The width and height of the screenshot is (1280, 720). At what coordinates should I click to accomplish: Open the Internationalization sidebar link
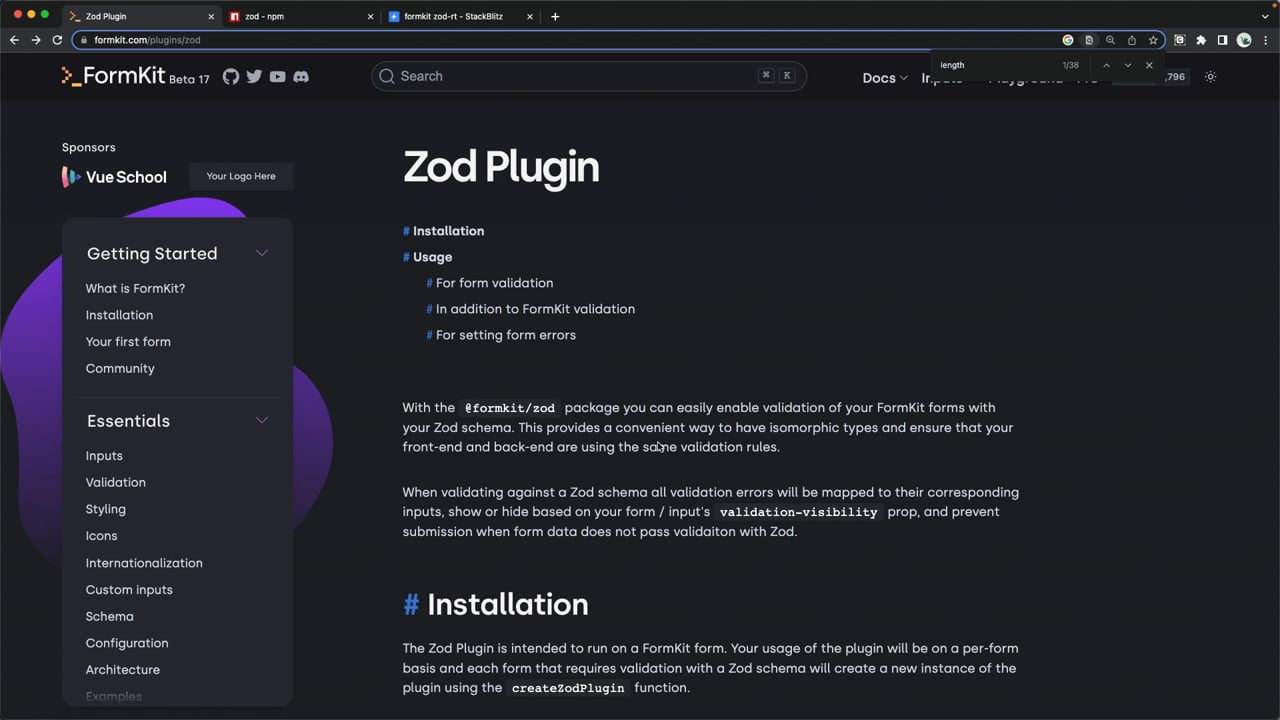tap(144, 563)
